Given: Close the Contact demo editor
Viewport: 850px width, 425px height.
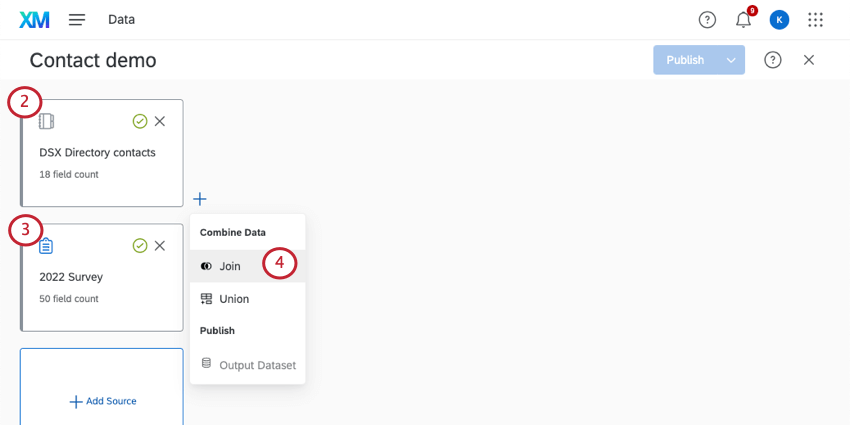Looking at the screenshot, I should click(809, 60).
